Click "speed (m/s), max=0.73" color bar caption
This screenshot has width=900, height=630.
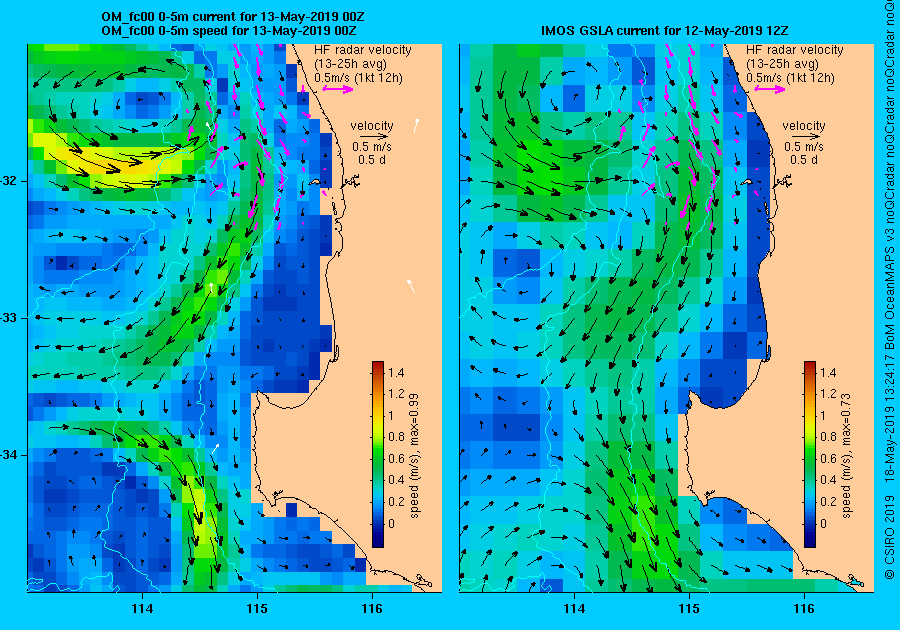click(847, 456)
